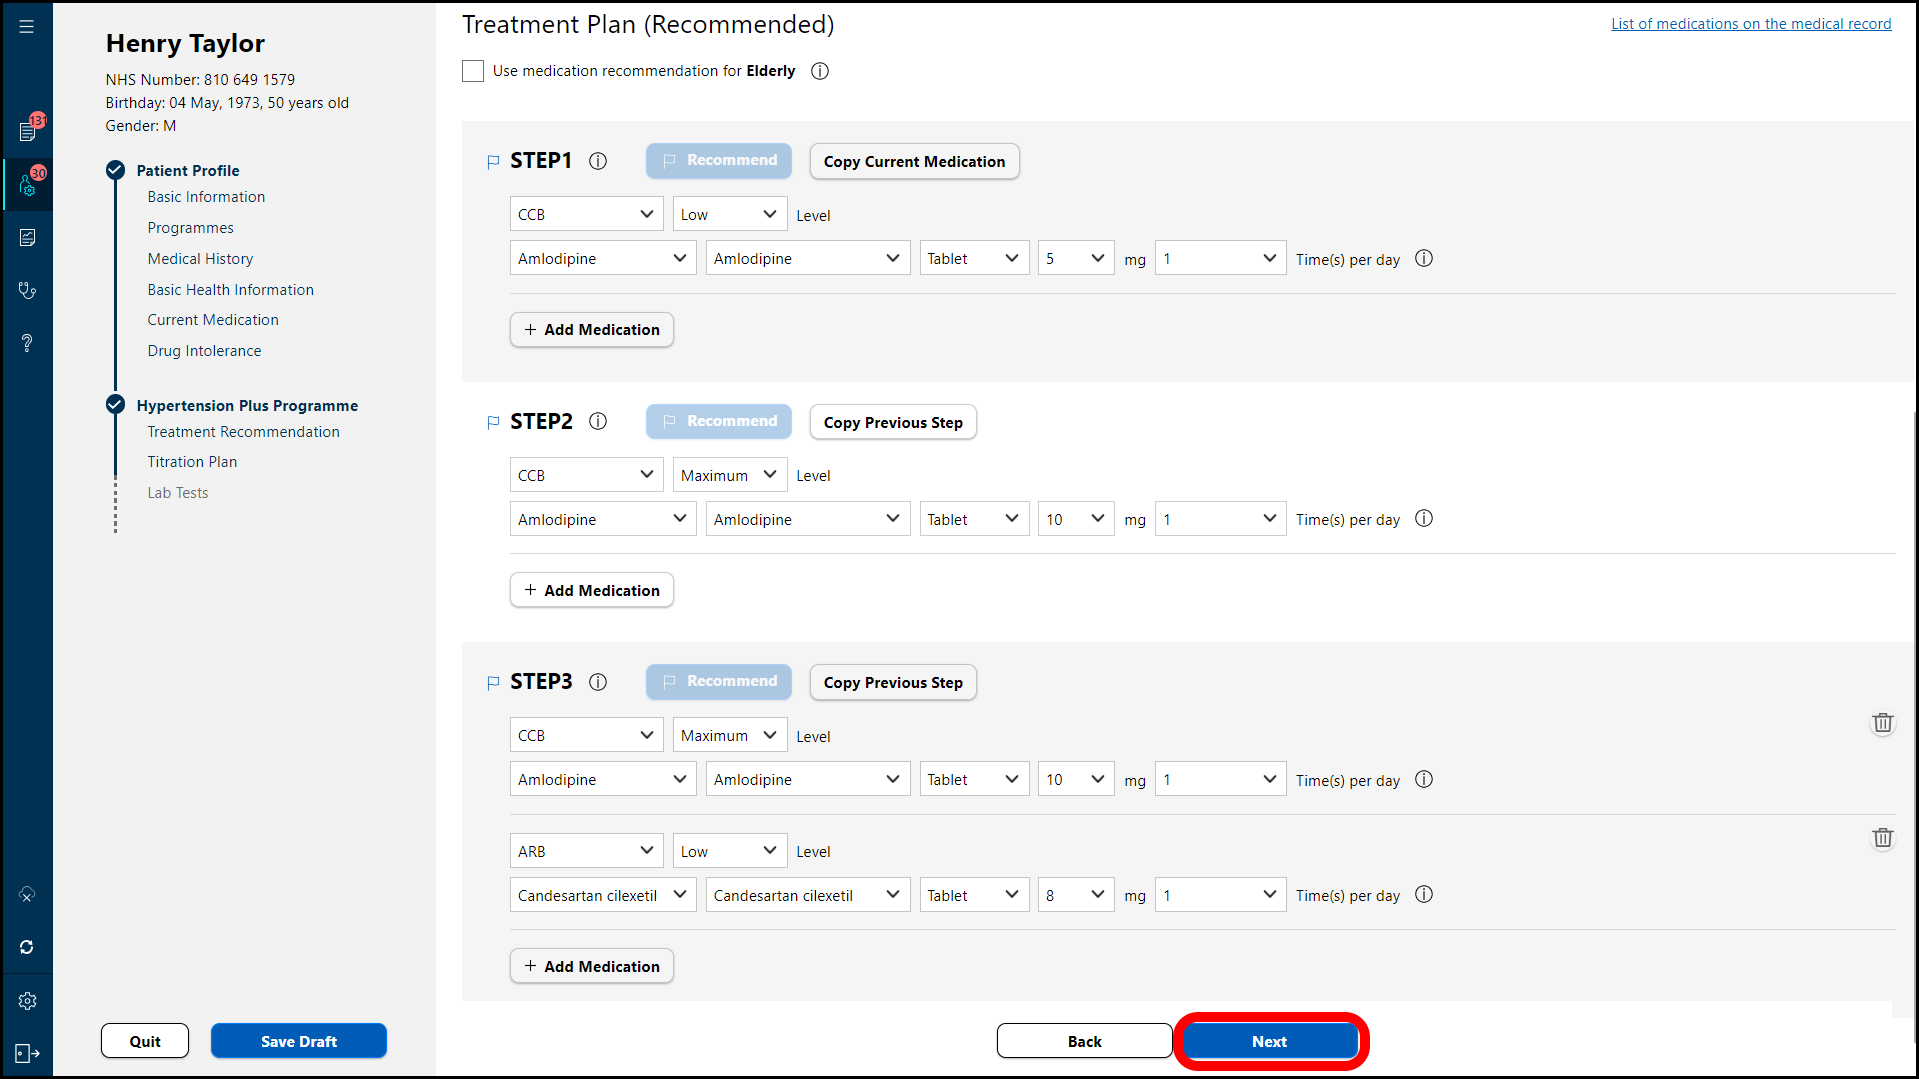Image resolution: width=1919 pixels, height=1079 pixels.
Task: Click the info icon beside STEP2
Action: click(598, 422)
